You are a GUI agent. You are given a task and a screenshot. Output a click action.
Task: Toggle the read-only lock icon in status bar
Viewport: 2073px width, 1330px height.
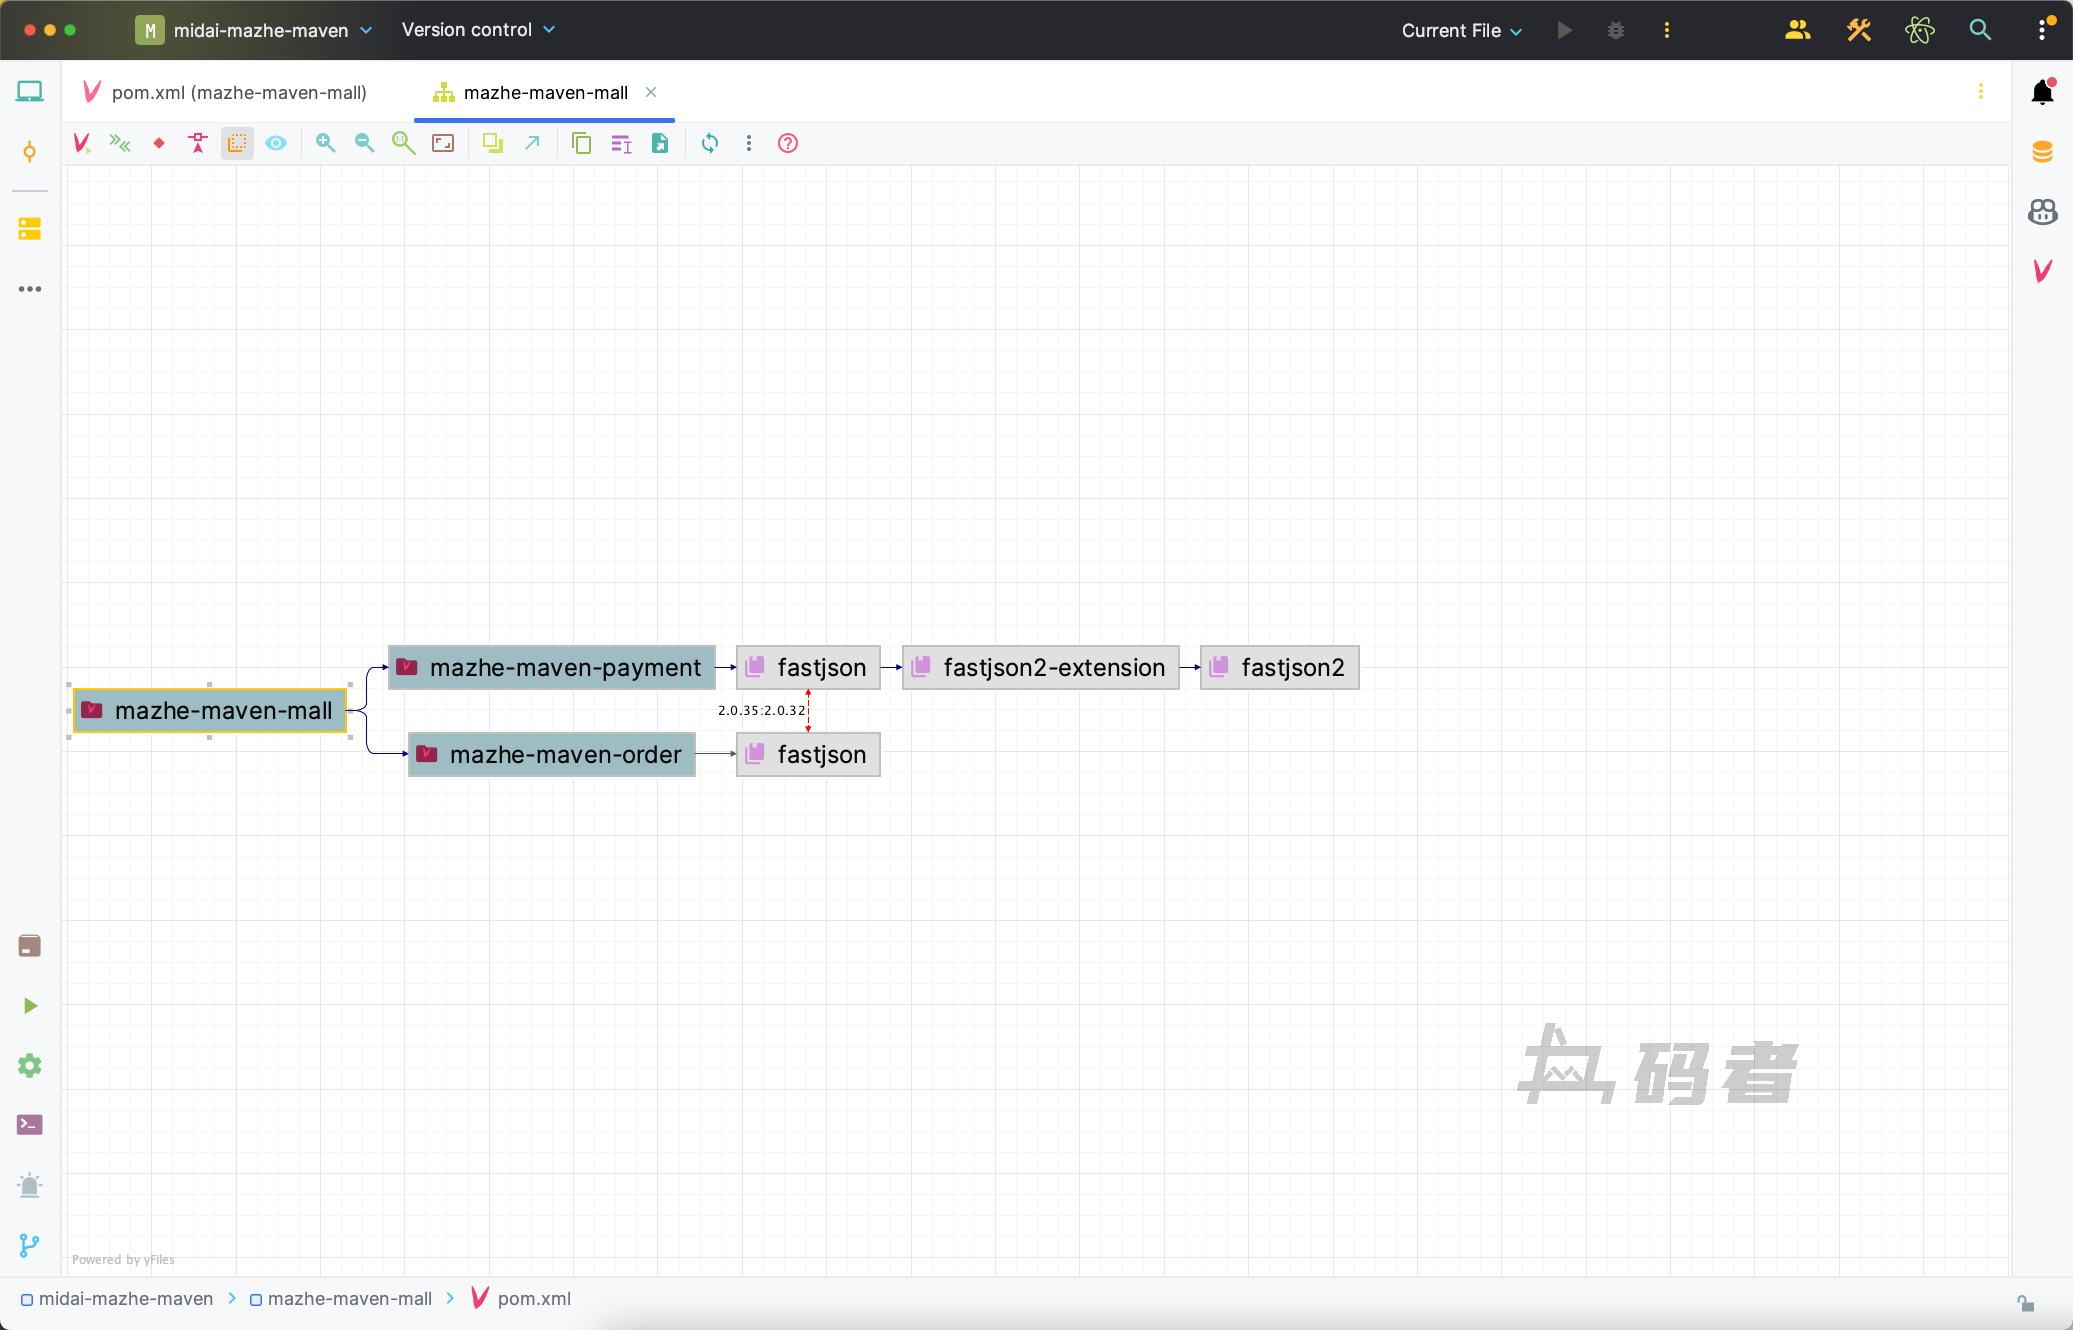[x=2025, y=1303]
